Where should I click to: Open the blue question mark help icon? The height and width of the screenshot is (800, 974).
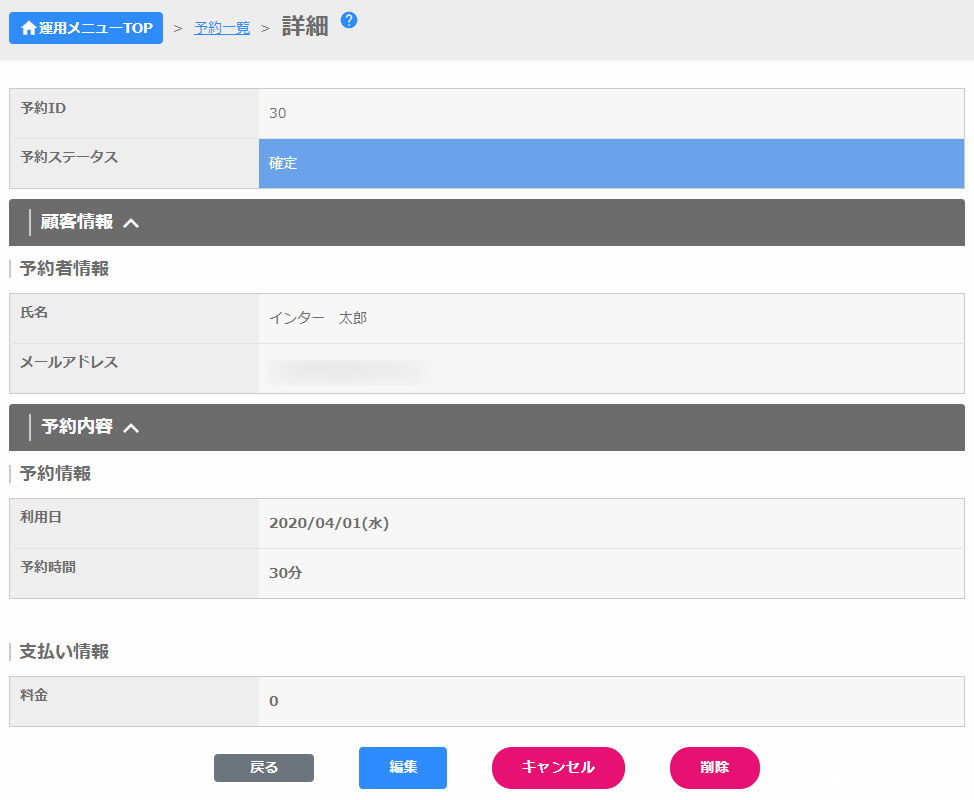point(349,20)
